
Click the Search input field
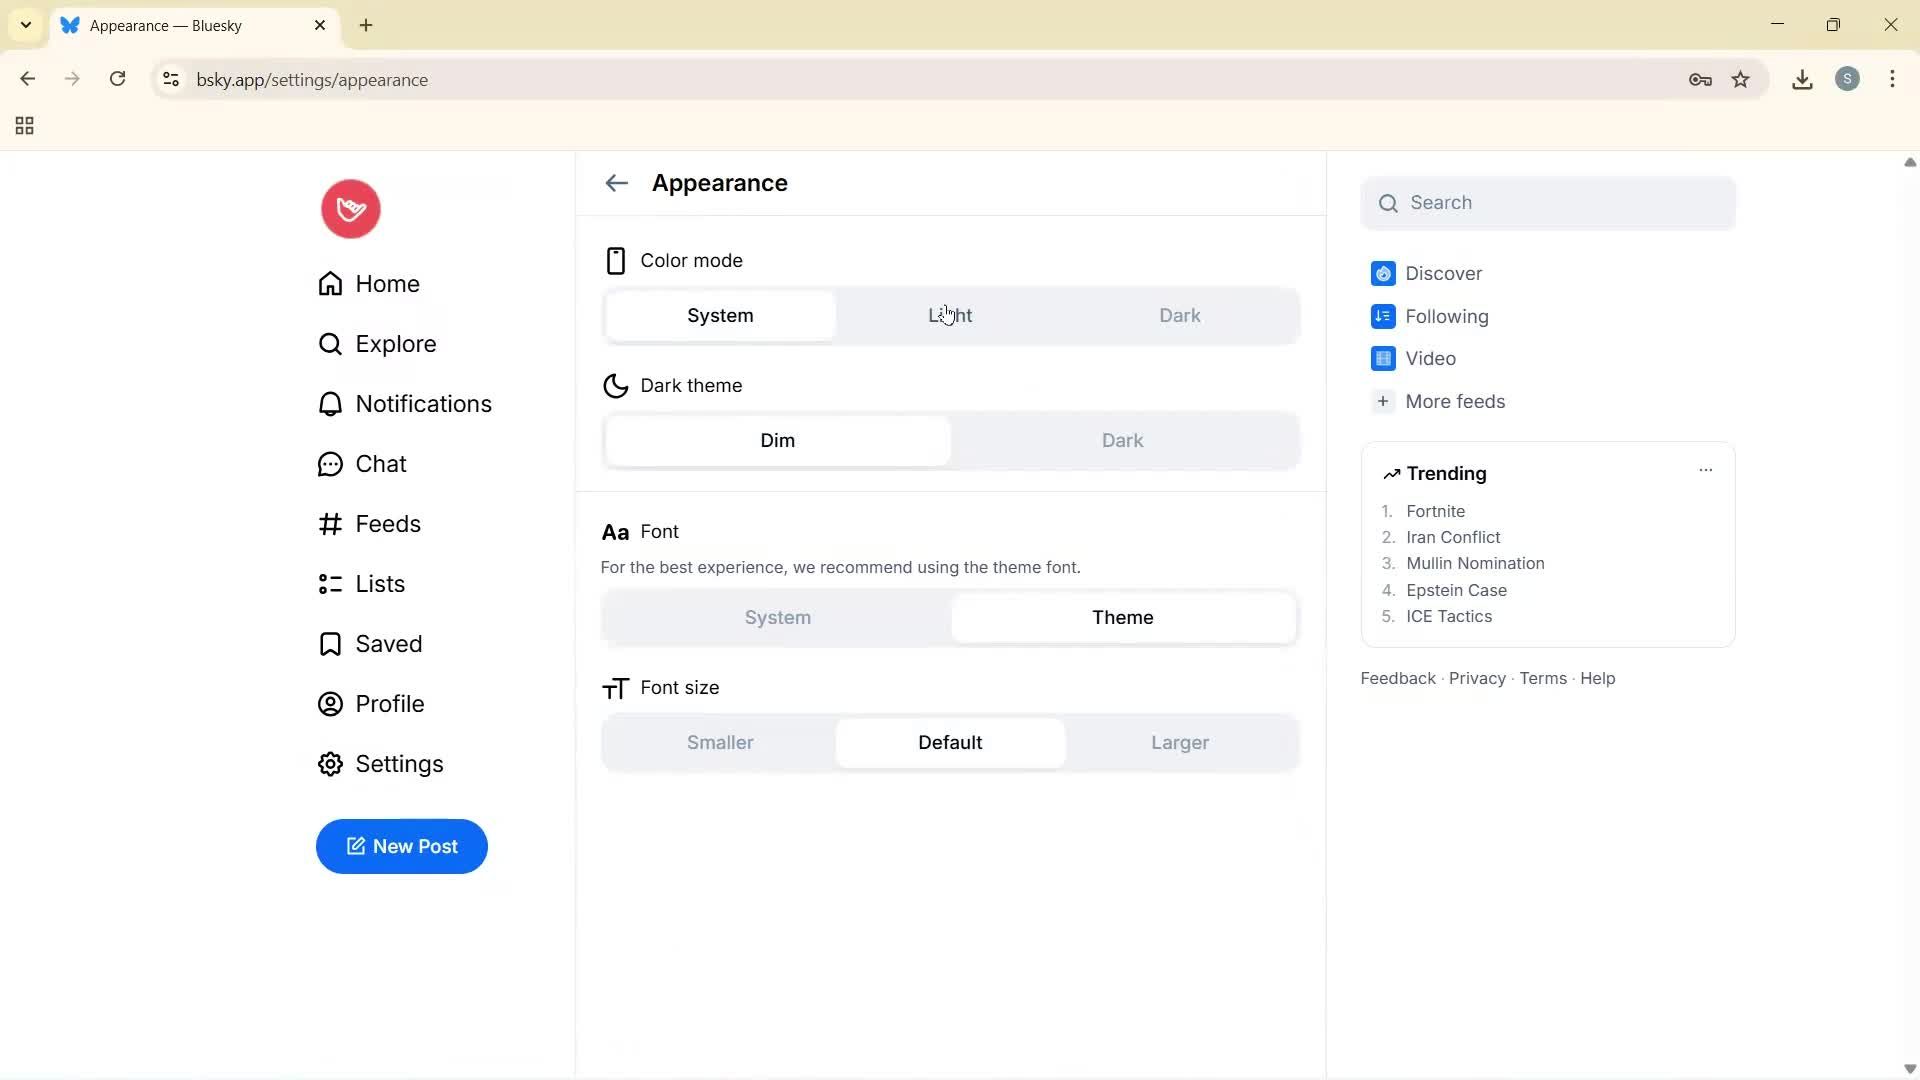1548,202
